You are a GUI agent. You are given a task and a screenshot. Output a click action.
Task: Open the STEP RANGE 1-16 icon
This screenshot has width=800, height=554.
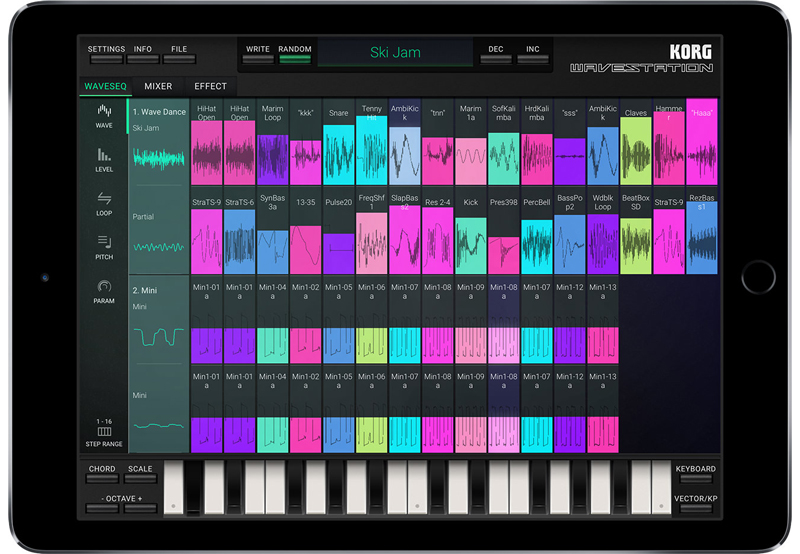[104, 433]
